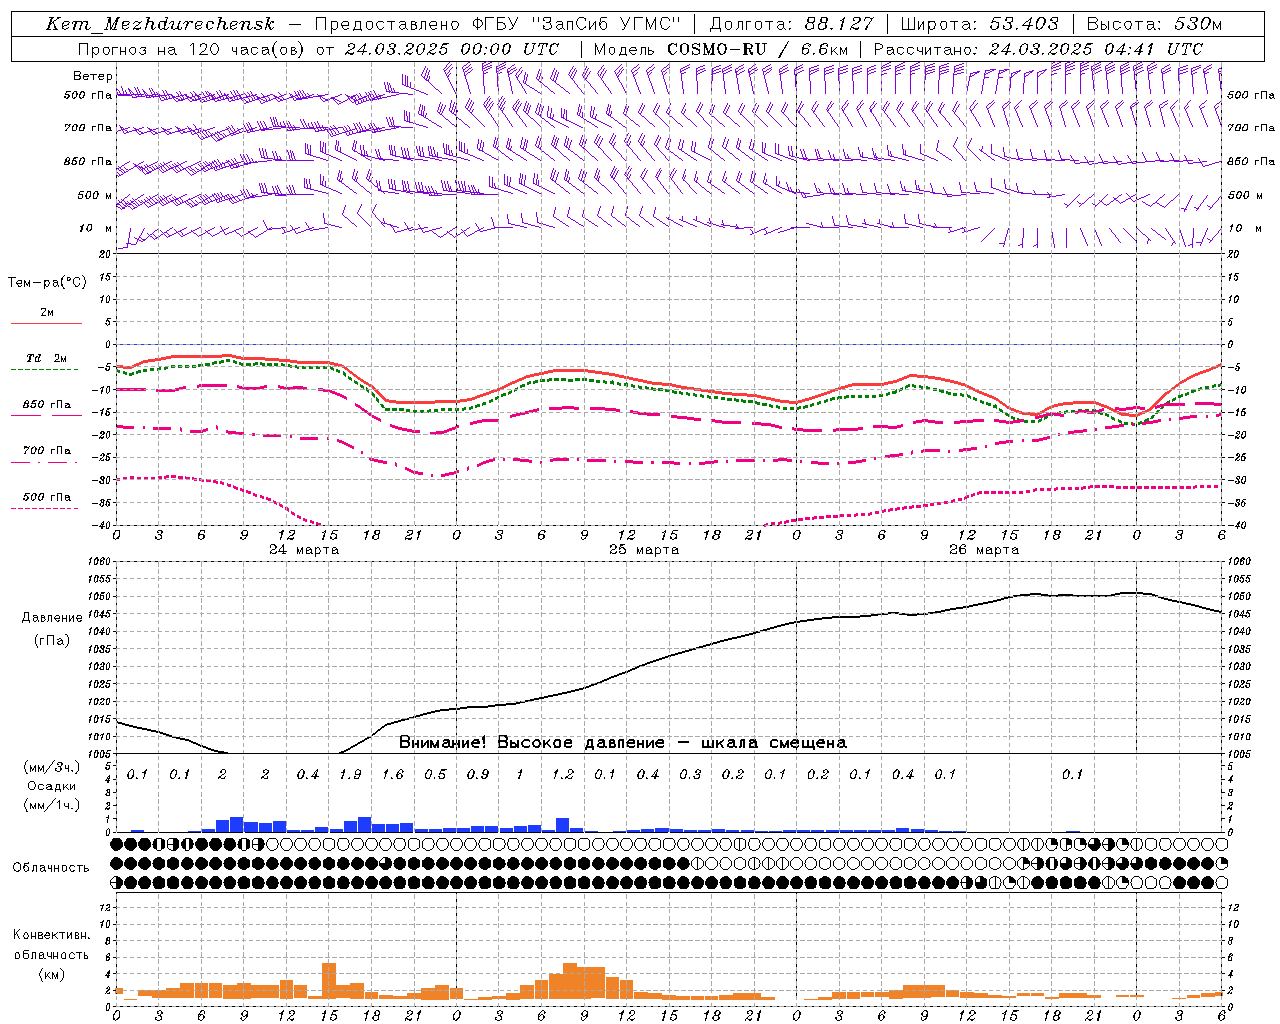Click the 1.2 precipitation value

pos(563,774)
